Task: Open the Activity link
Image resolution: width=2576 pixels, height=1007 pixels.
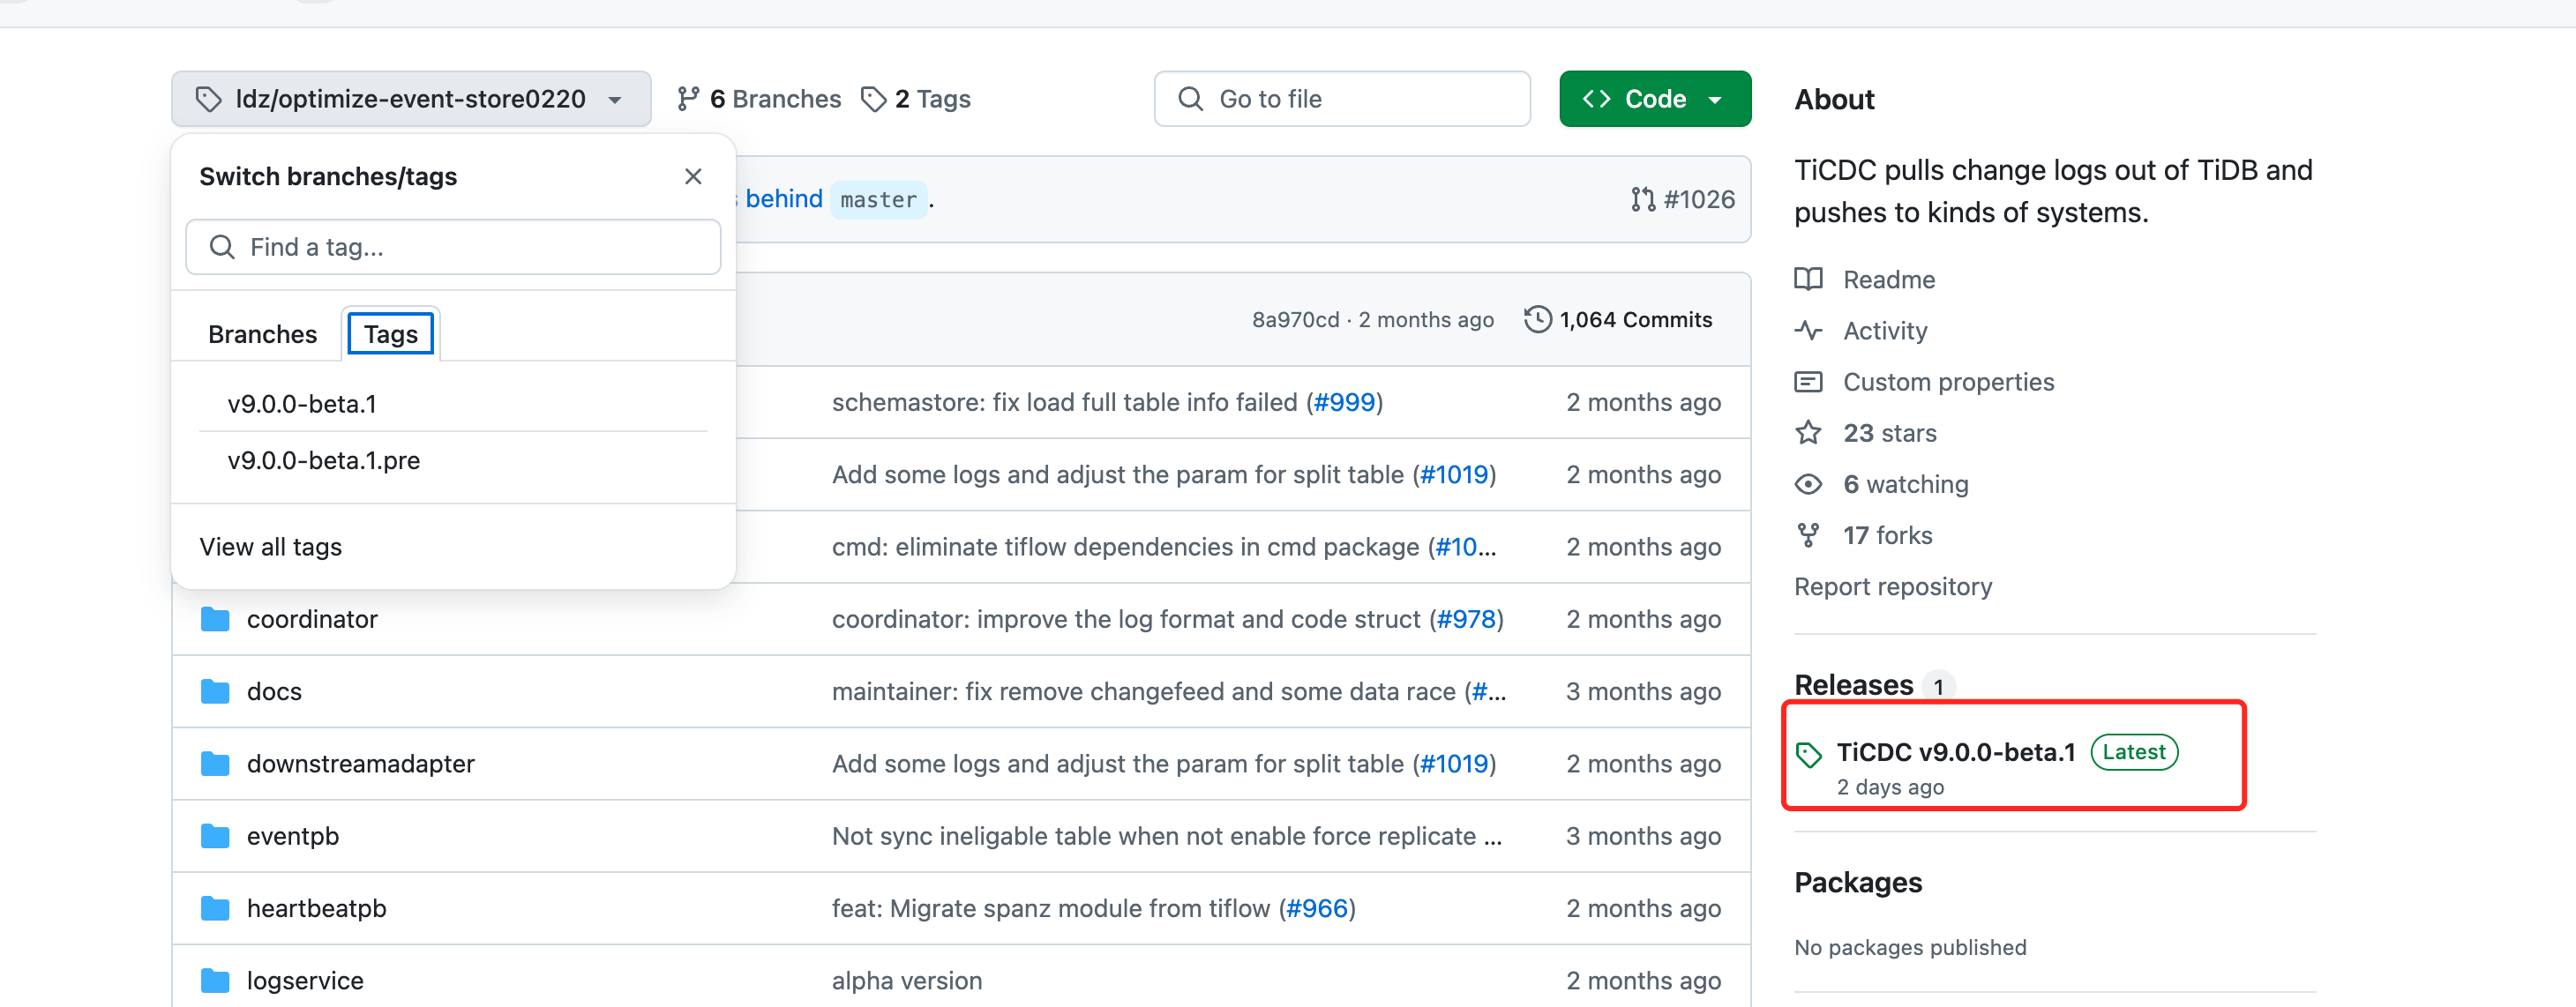Action: point(1885,330)
